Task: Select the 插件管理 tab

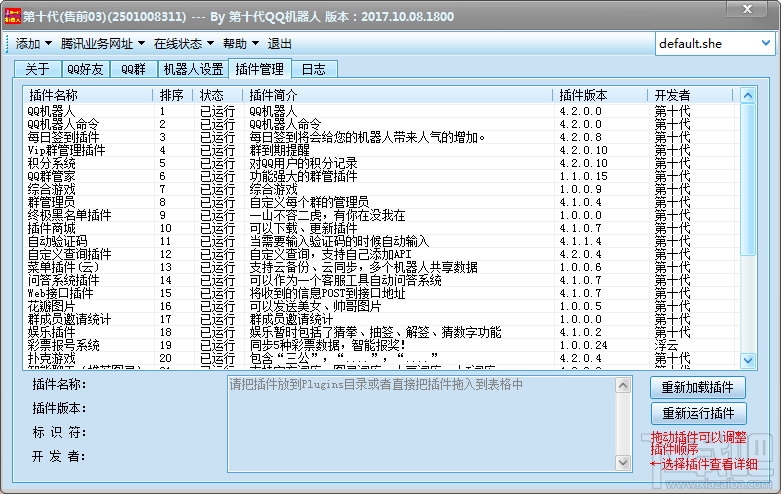Action: coord(260,69)
